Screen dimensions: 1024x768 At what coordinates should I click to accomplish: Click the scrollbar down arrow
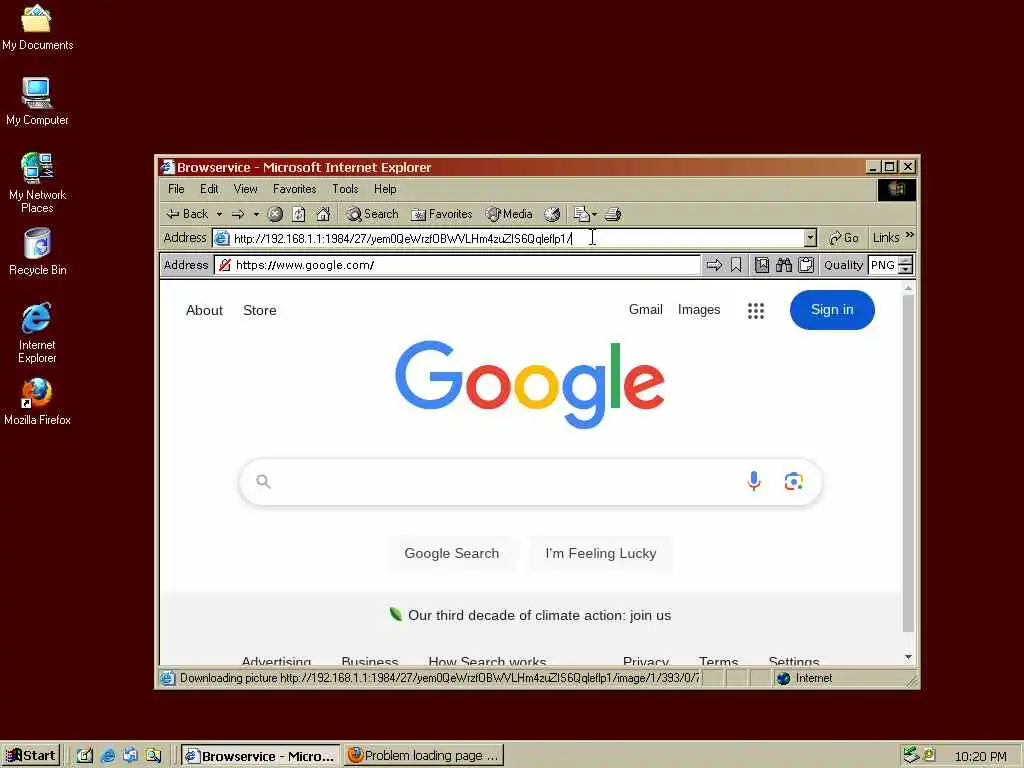point(908,658)
